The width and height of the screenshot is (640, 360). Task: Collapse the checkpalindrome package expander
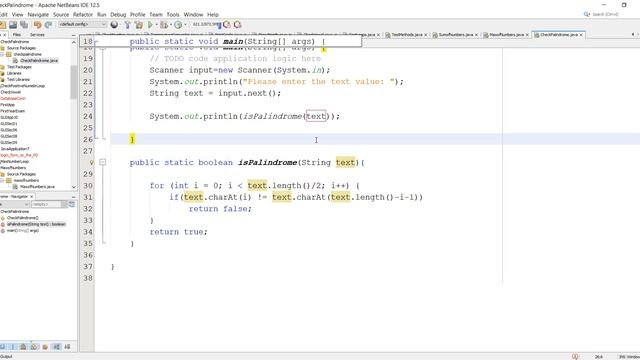point(2,54)
